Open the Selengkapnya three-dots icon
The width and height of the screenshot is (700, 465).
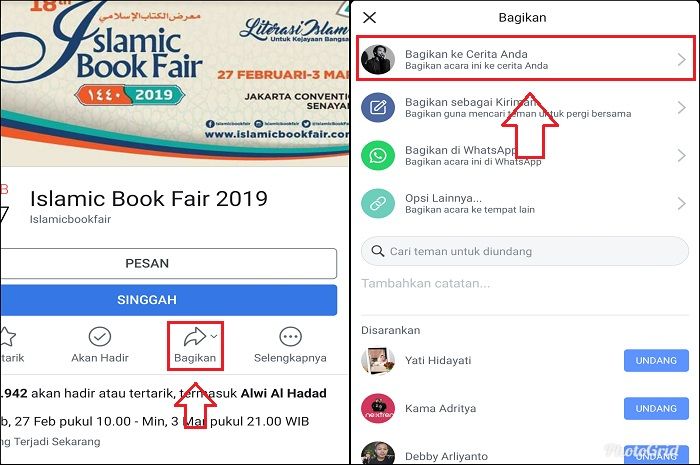tap(290, 337)
